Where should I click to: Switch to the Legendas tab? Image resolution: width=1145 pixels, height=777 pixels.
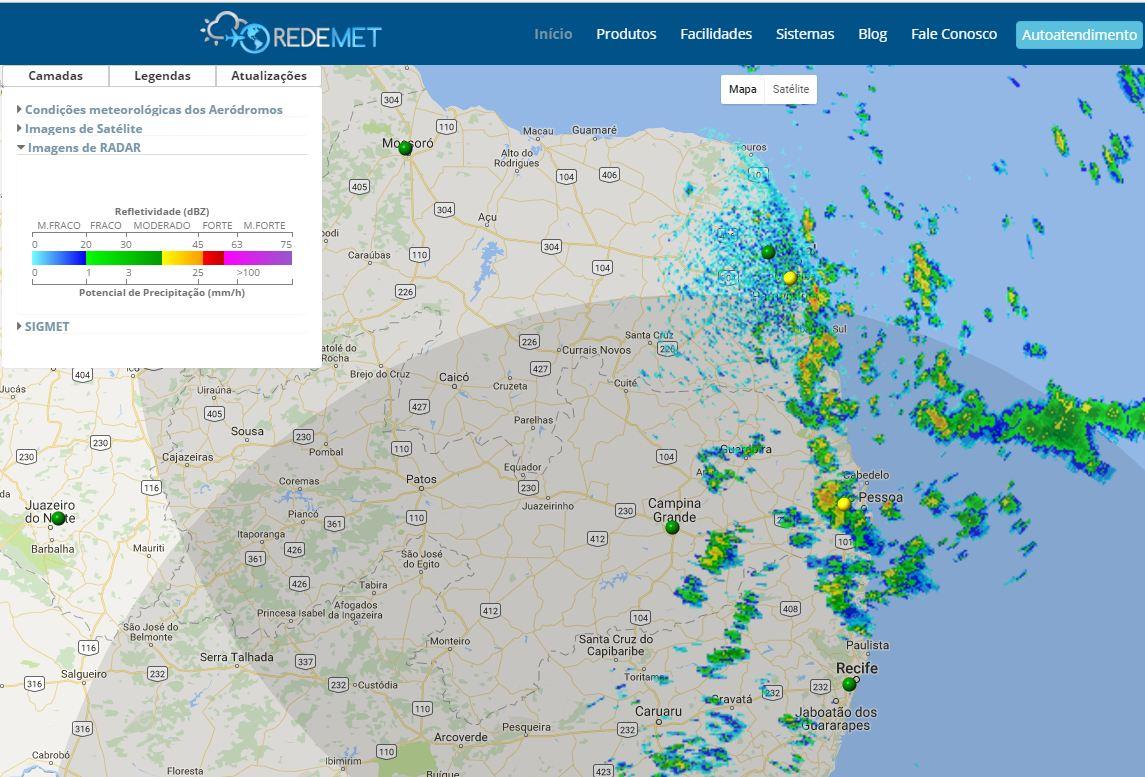162,76
